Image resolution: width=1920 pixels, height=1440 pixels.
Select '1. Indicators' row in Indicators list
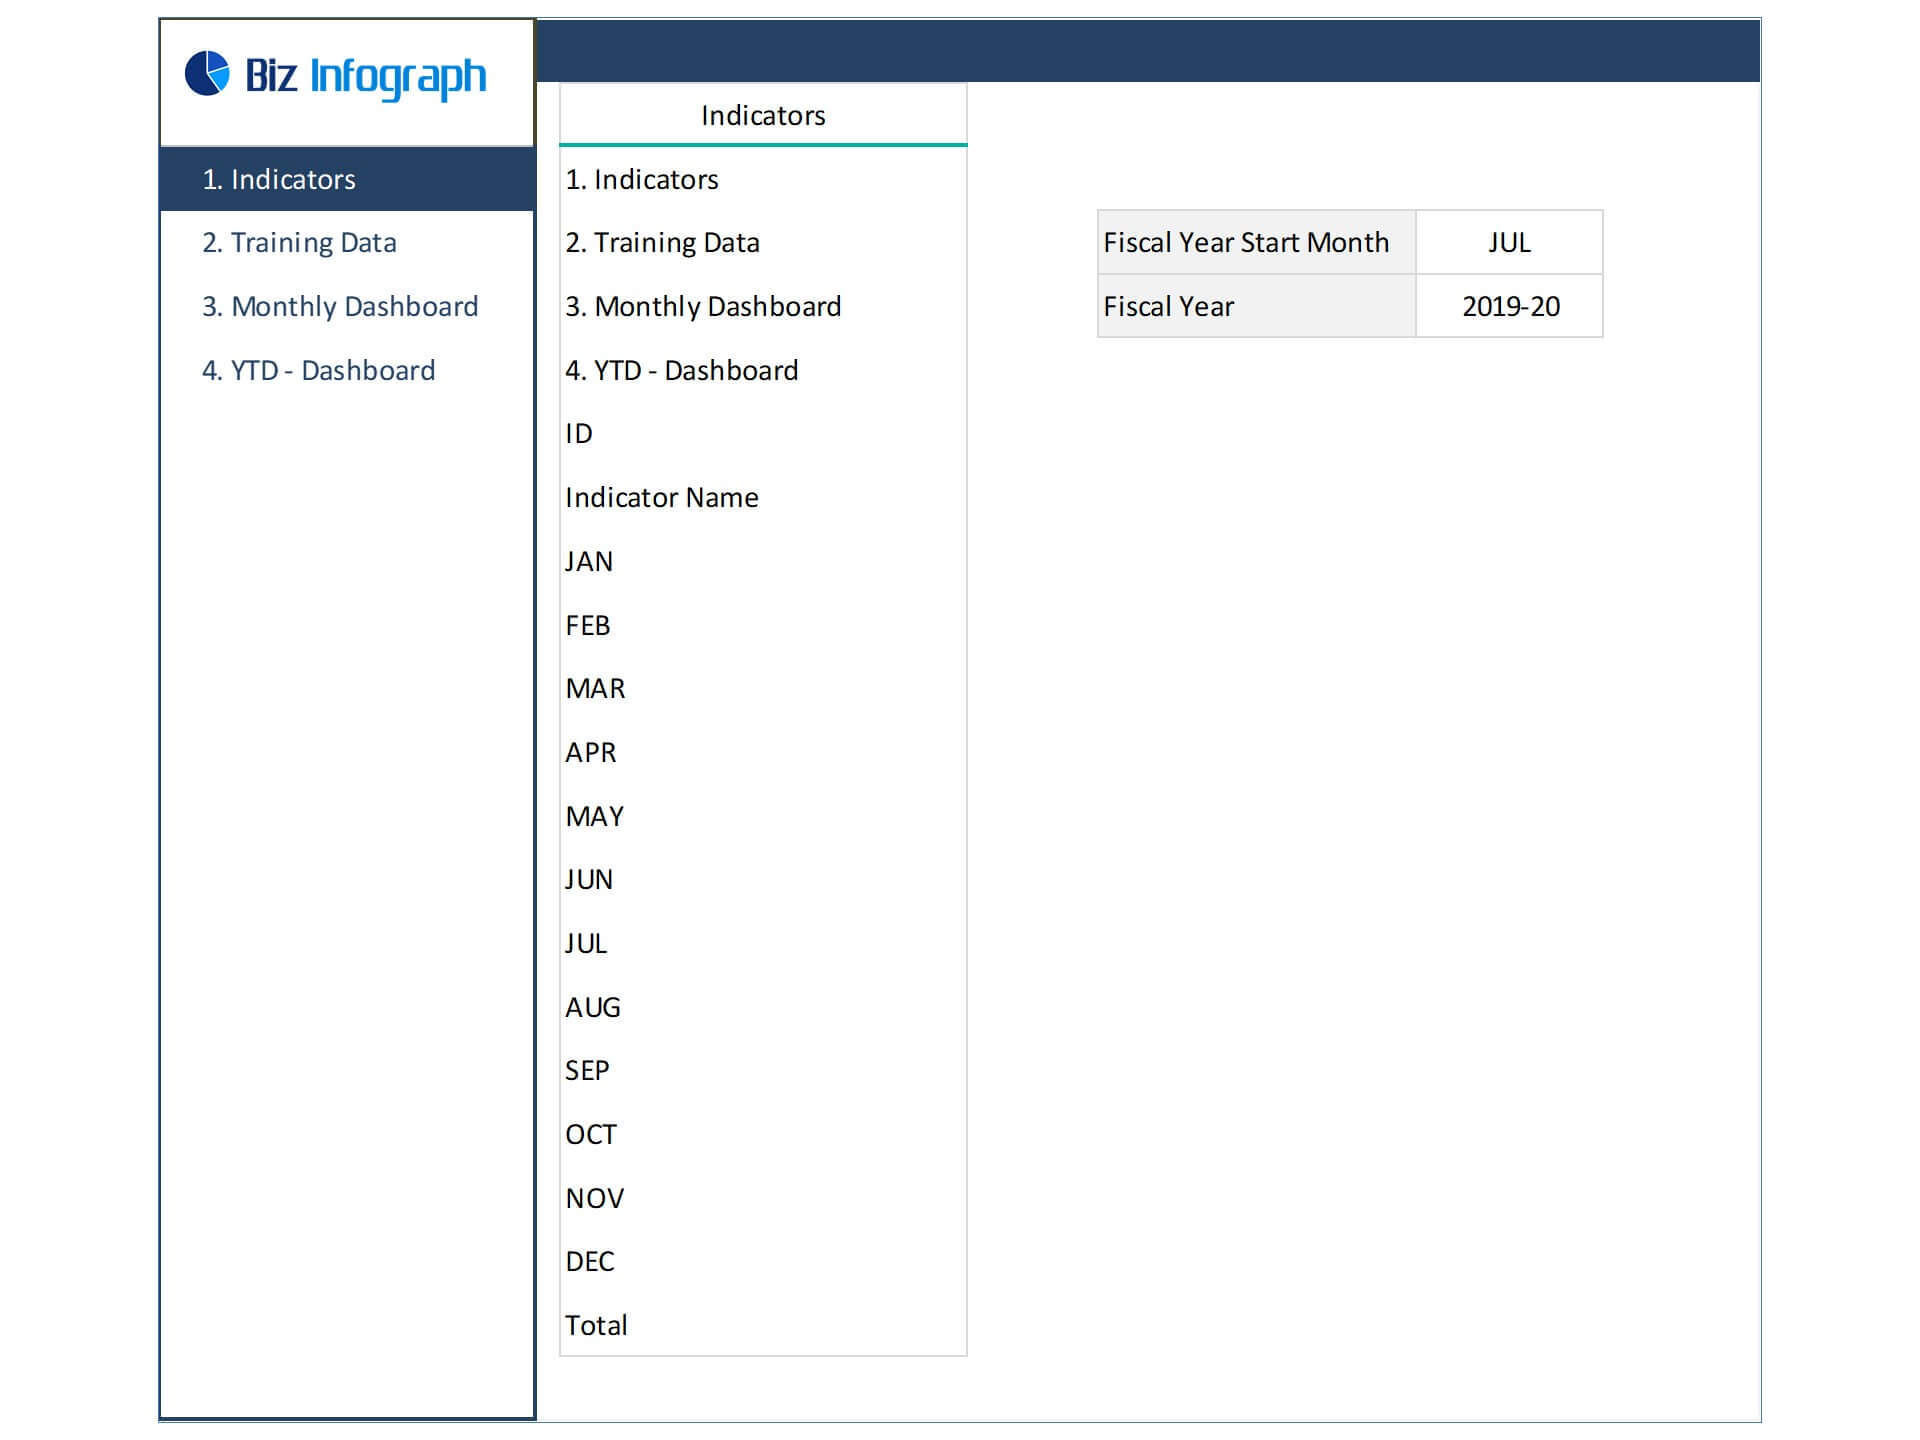(x=763, y=179)
